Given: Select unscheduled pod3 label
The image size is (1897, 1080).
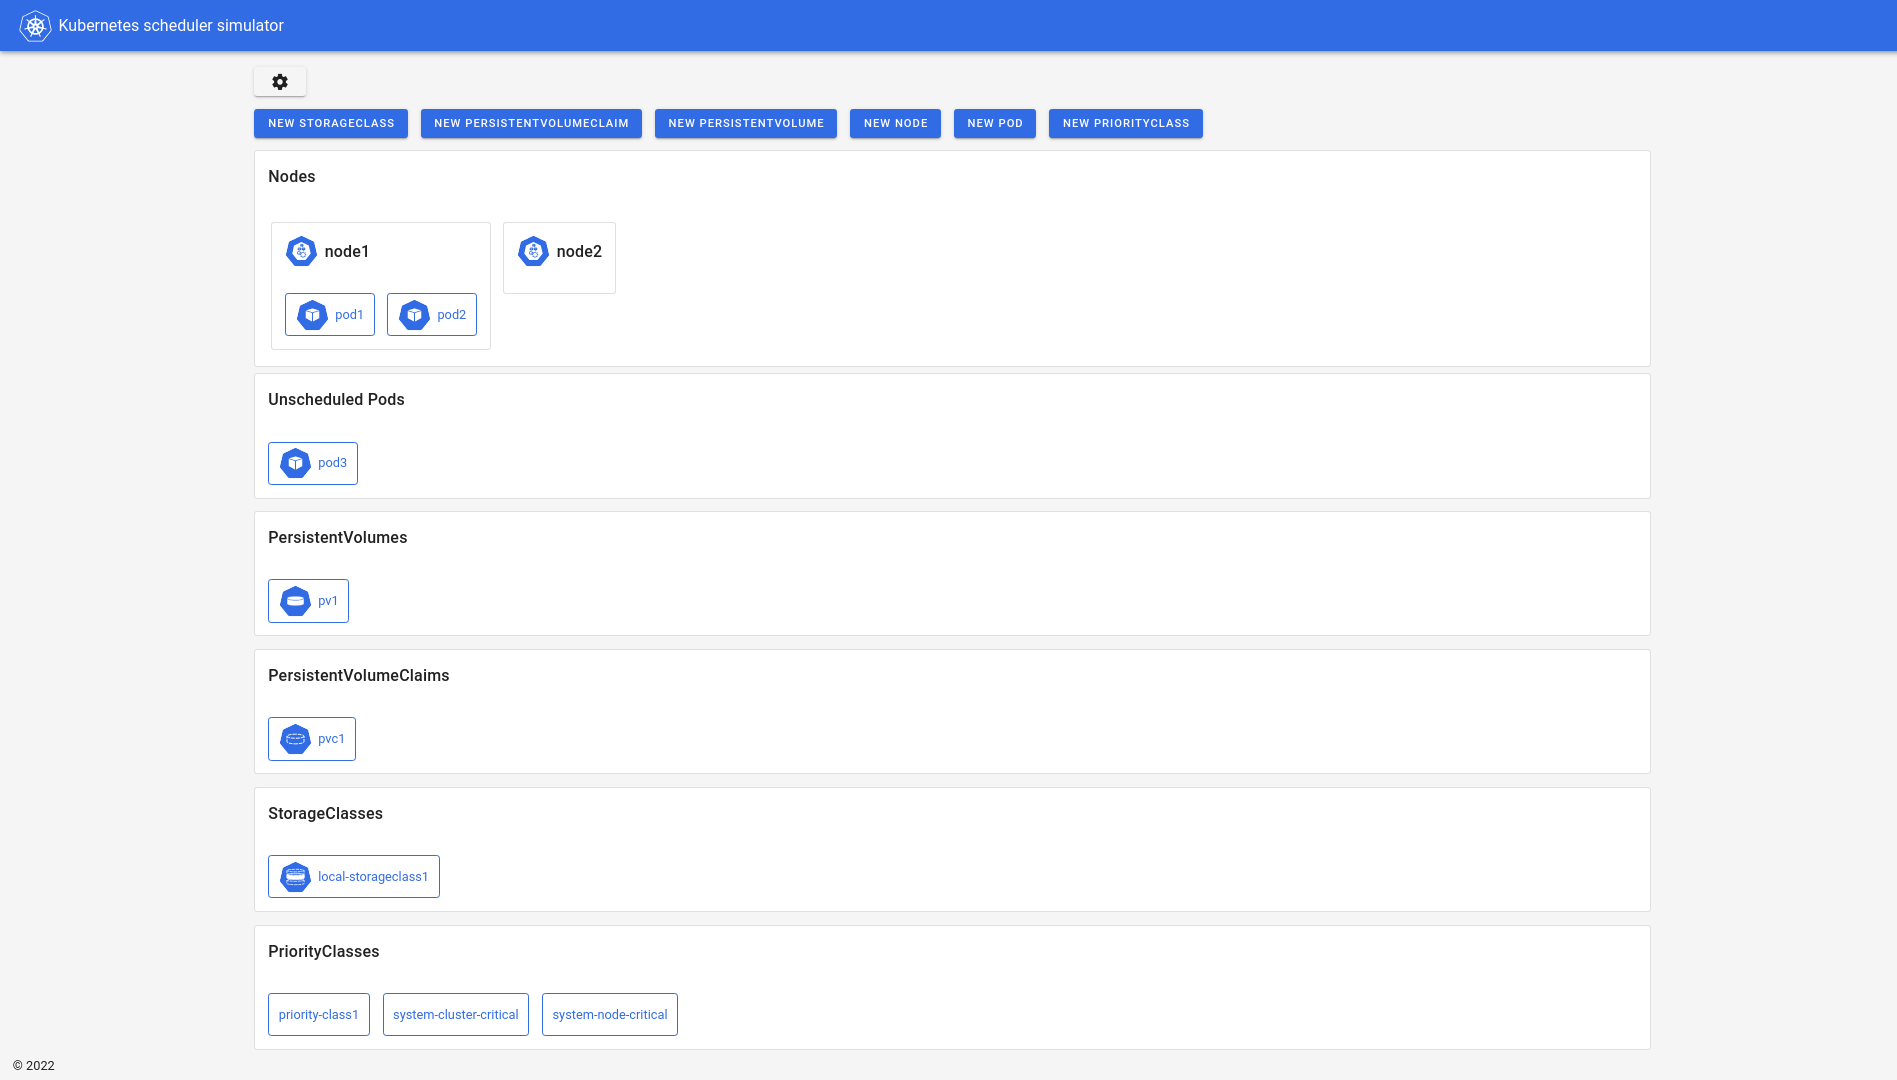Looking at the screenshot, I should (332, 463).
